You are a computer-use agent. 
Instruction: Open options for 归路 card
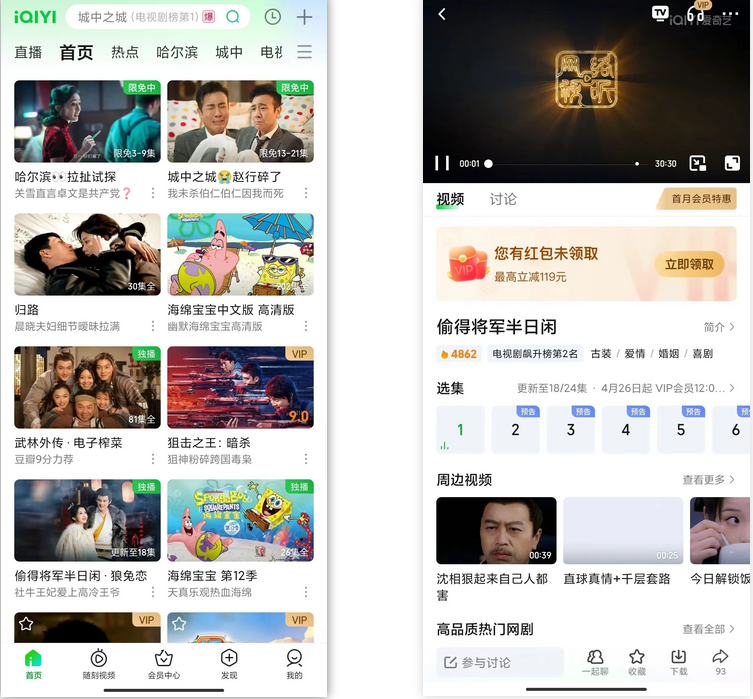coord(153,326)
